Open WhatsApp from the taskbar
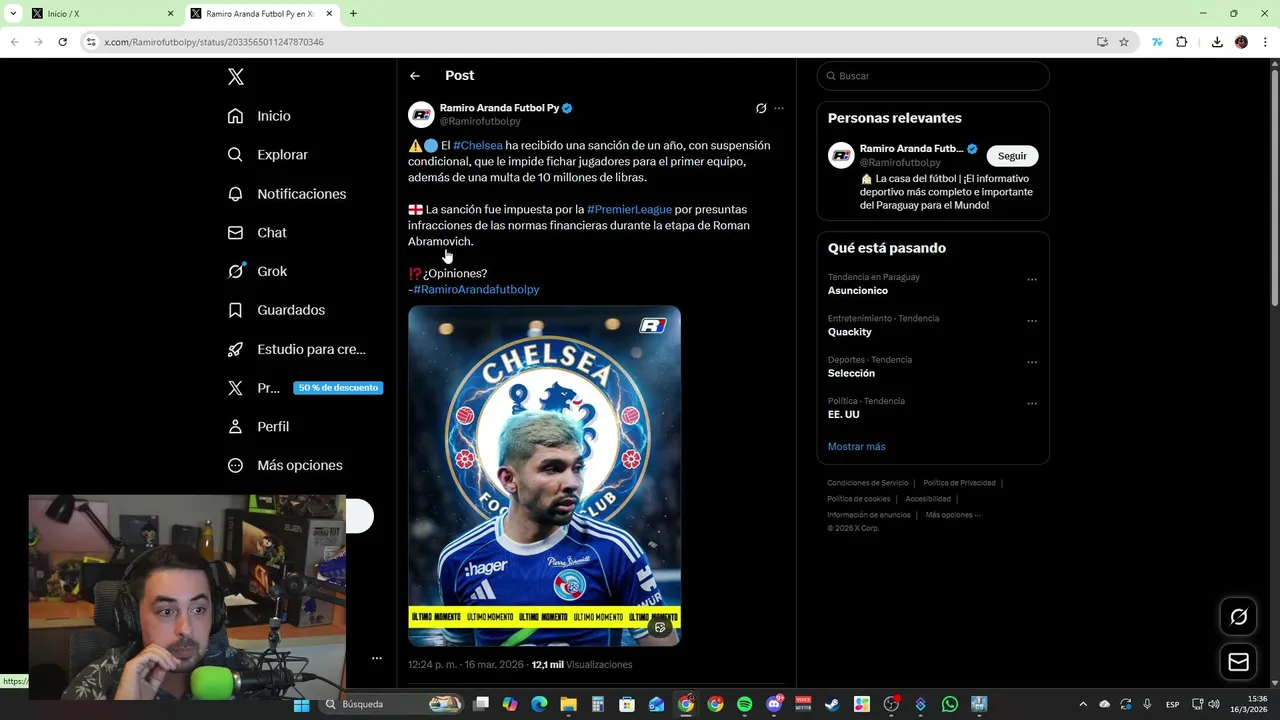 click(x=950, y=704)
